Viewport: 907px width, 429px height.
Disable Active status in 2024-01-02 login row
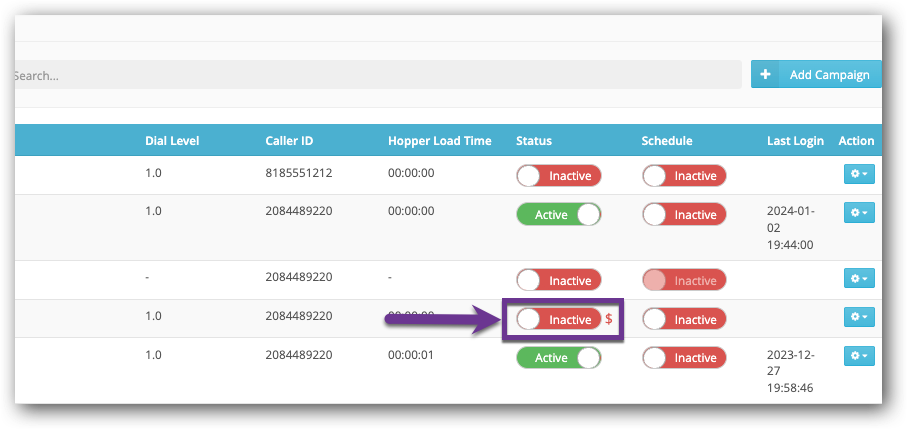coord(558,215)
